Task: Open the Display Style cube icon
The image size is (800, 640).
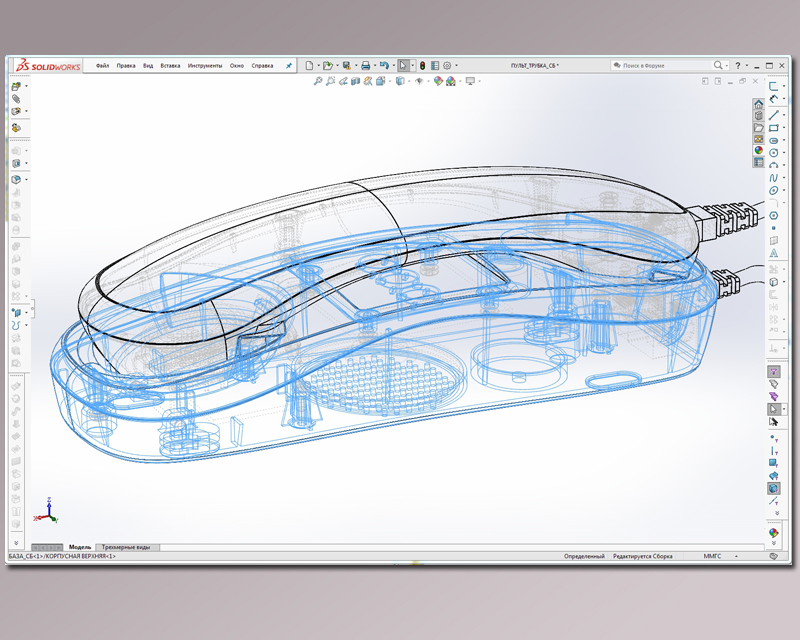Action: pos(401,81)
